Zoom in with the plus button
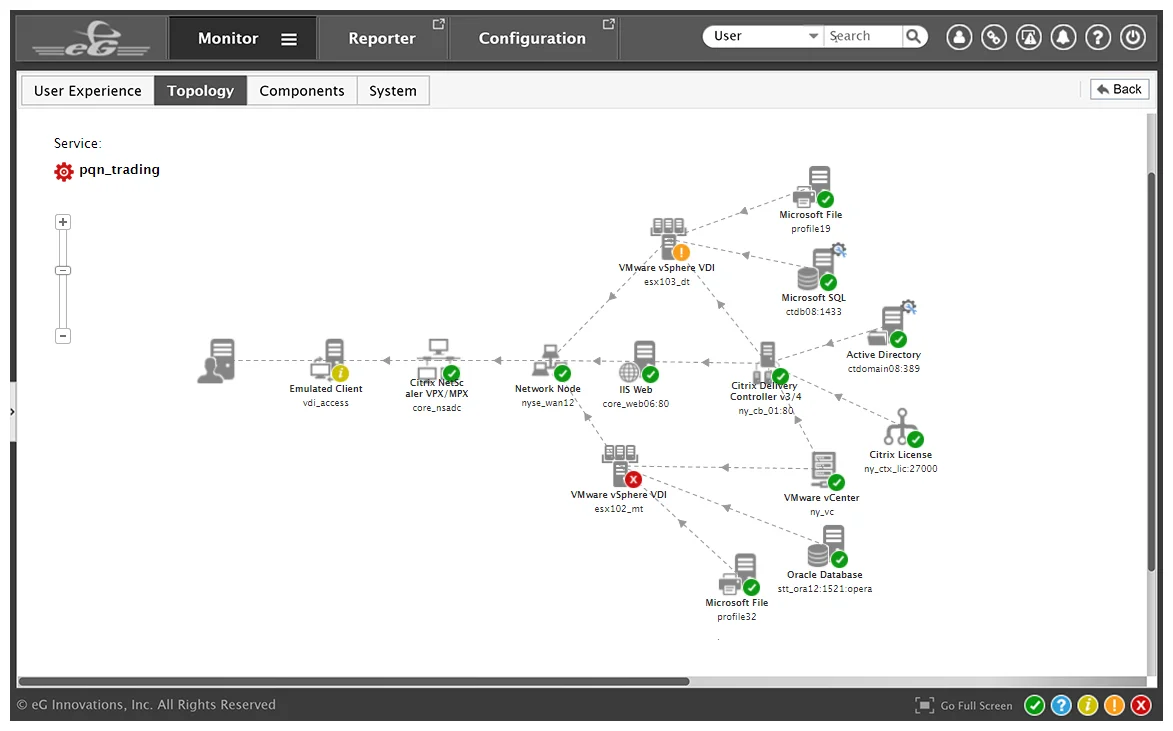 tap(63, 222)
